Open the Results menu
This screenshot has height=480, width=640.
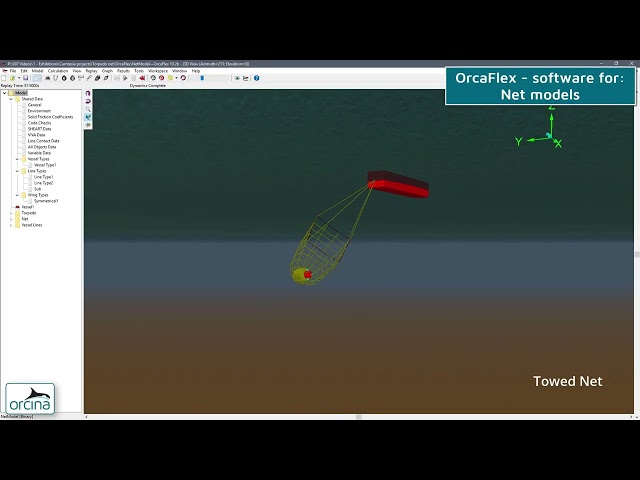click(123, 71)
